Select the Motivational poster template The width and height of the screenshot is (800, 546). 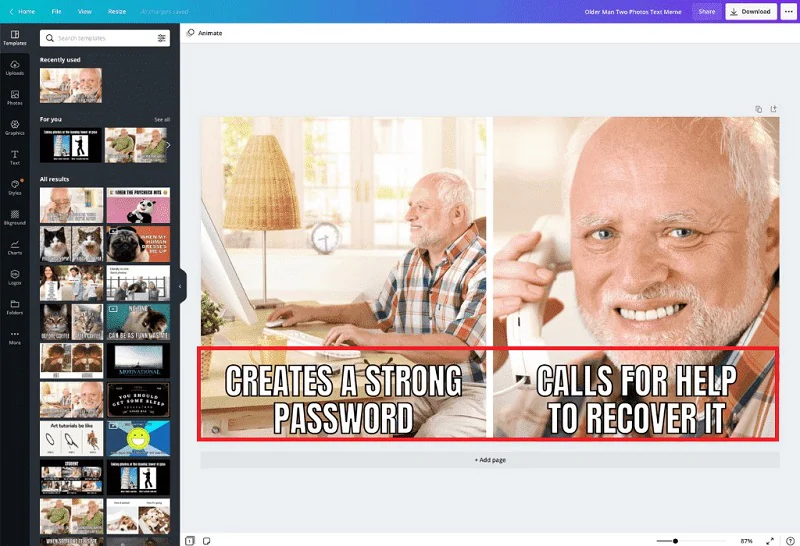(138, 360)
